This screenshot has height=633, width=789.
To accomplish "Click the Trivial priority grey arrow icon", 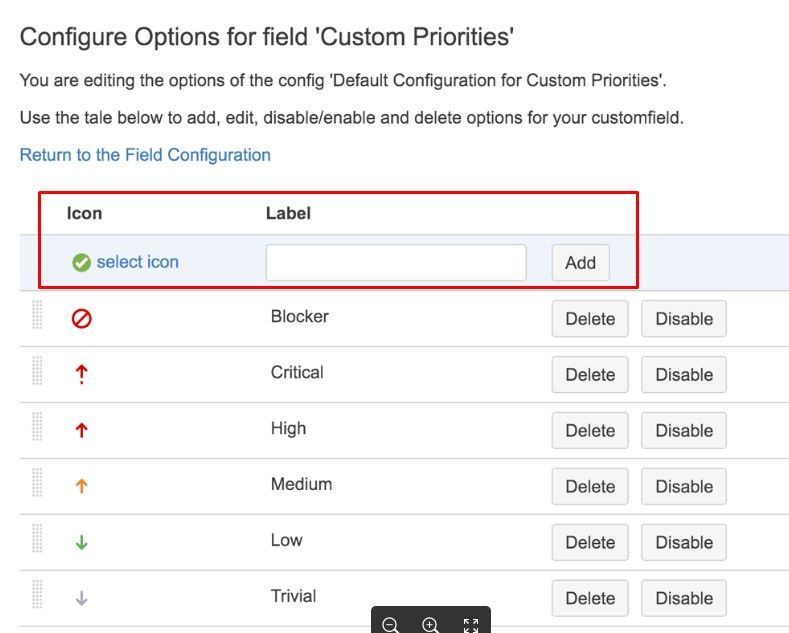I will coord(82,598).
